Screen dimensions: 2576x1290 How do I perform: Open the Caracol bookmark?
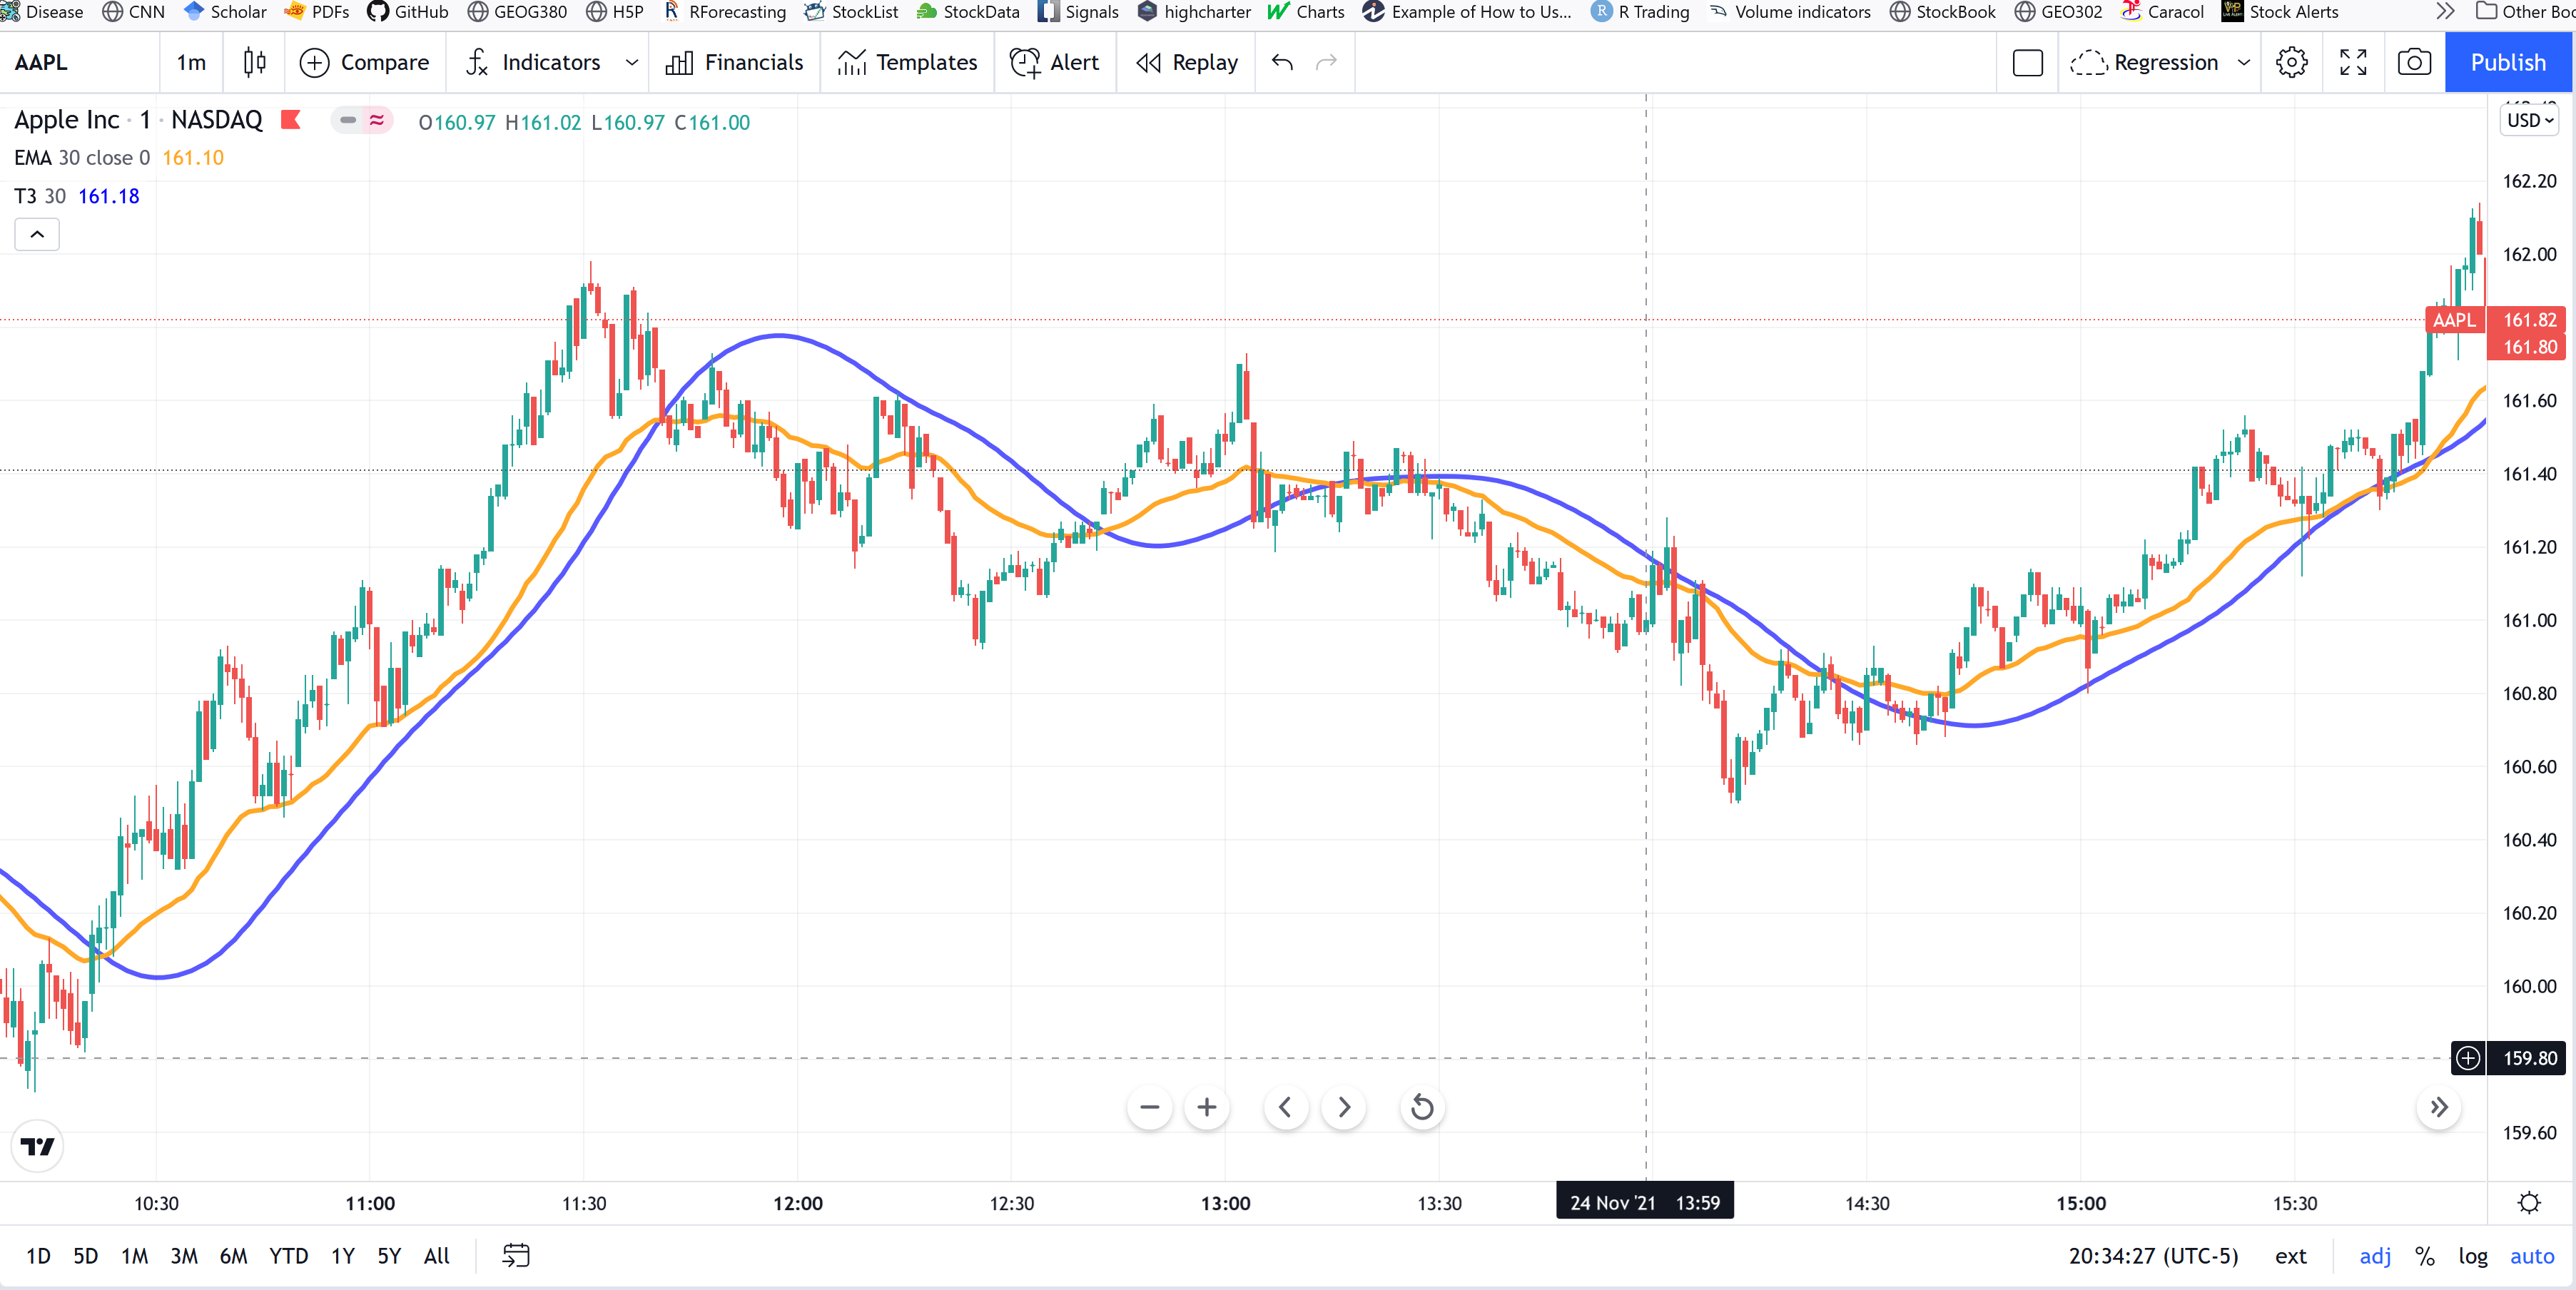click(x=2162, y=12)
